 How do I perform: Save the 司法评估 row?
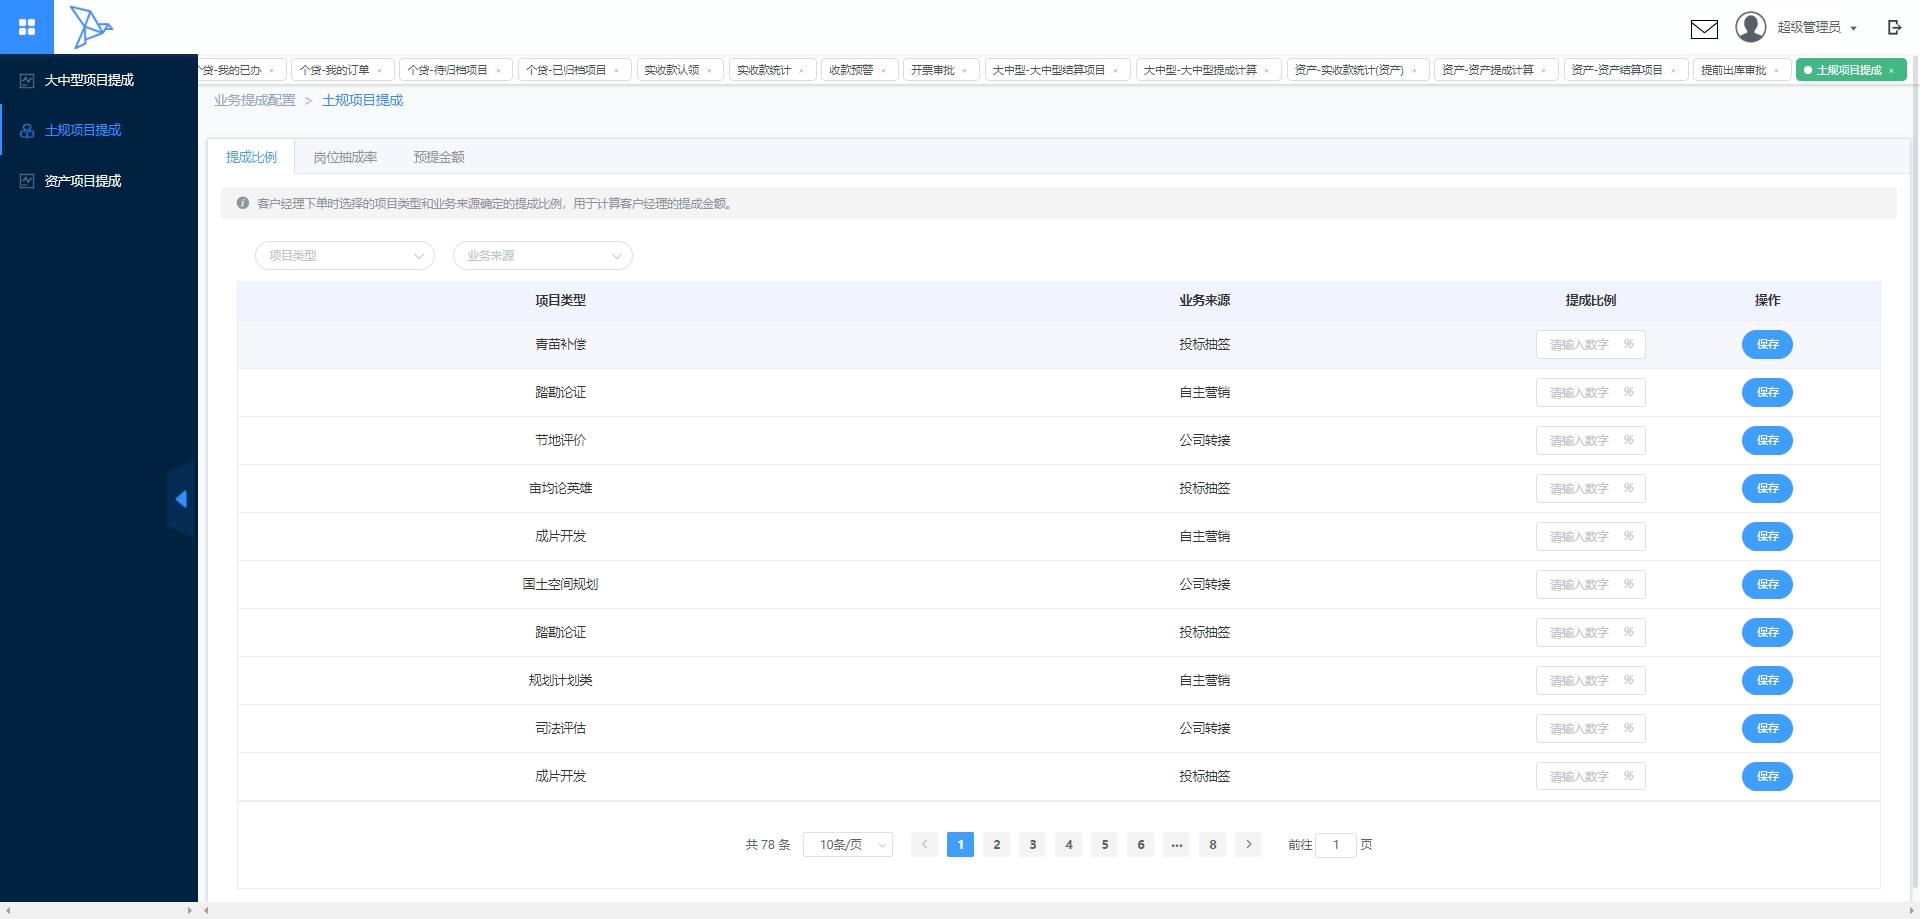[1767, 729]
